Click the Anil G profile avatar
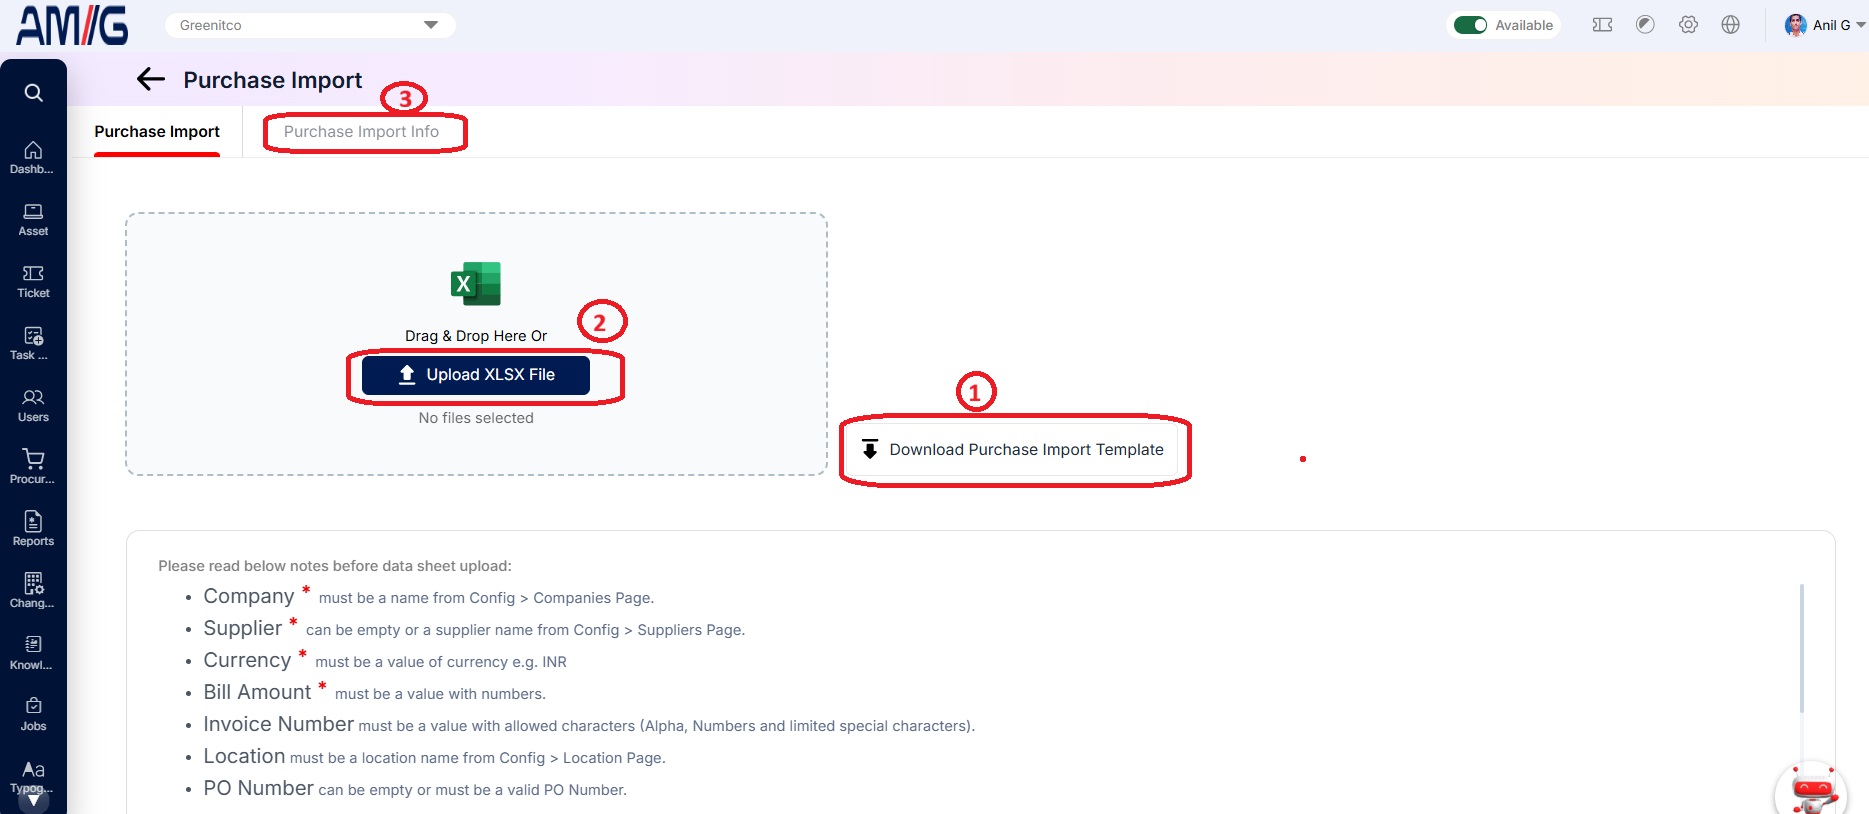Screen dimensions: 1869x814 [x=1796, y=25]
